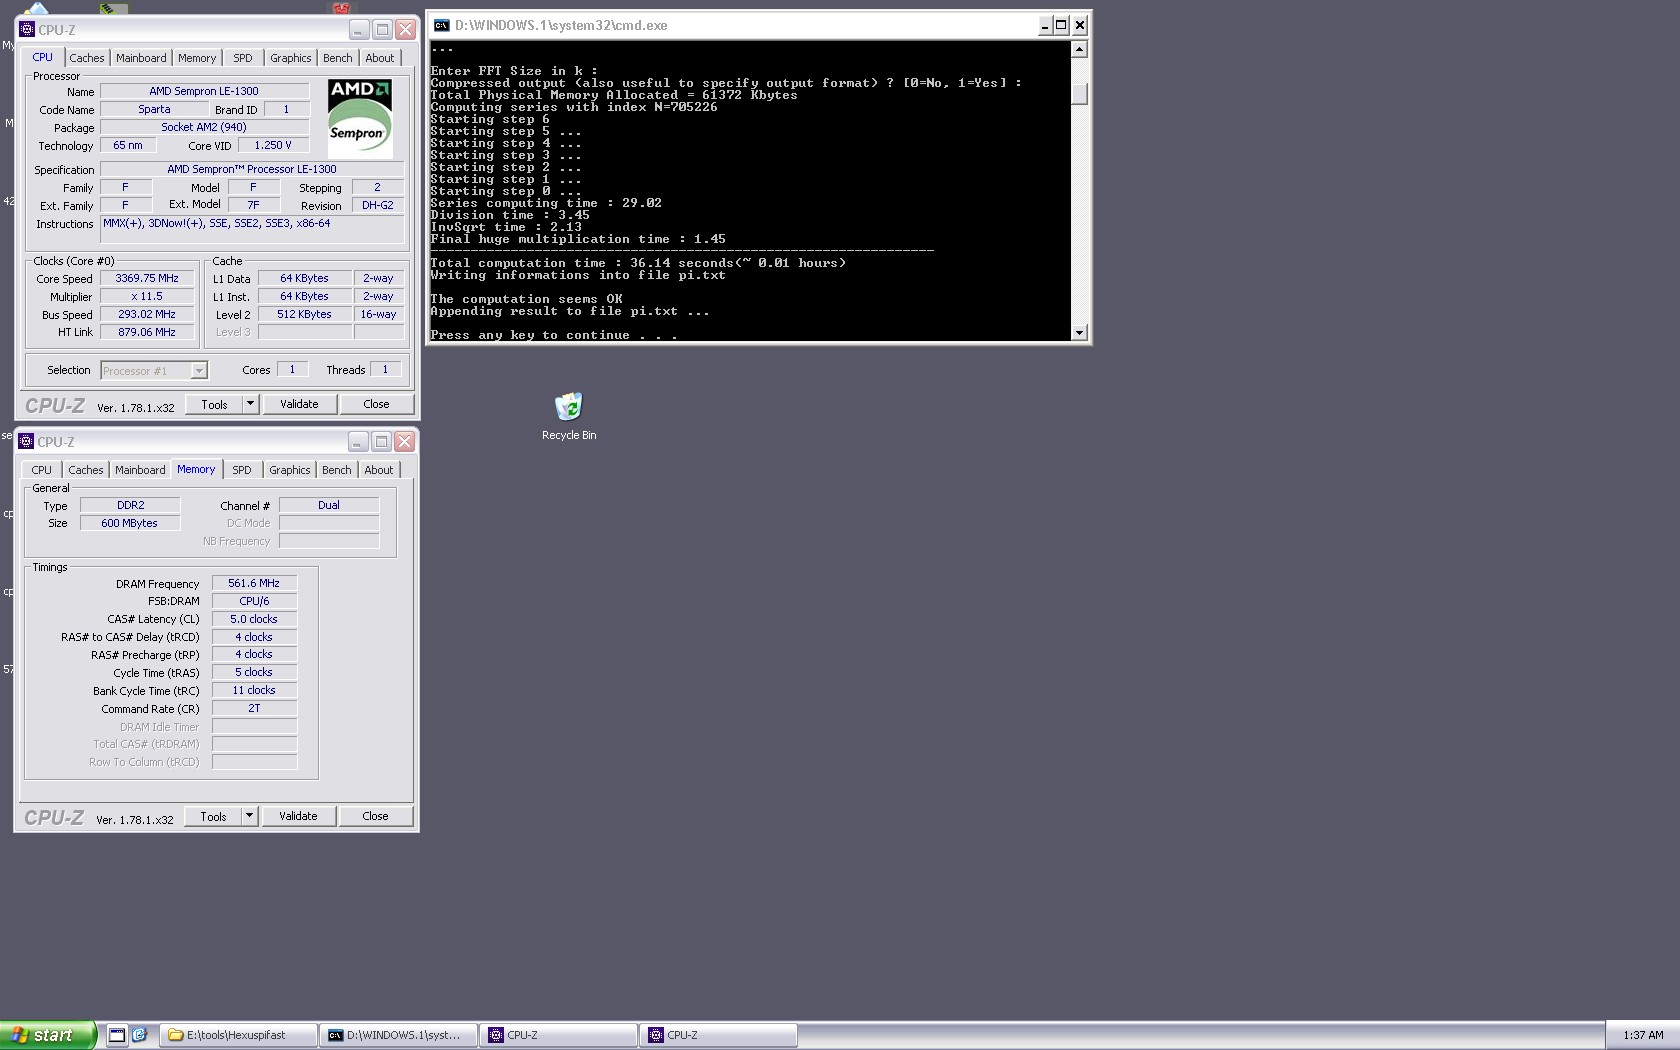Click the Show Desktop quick launch icon

tap(117, 1035)
